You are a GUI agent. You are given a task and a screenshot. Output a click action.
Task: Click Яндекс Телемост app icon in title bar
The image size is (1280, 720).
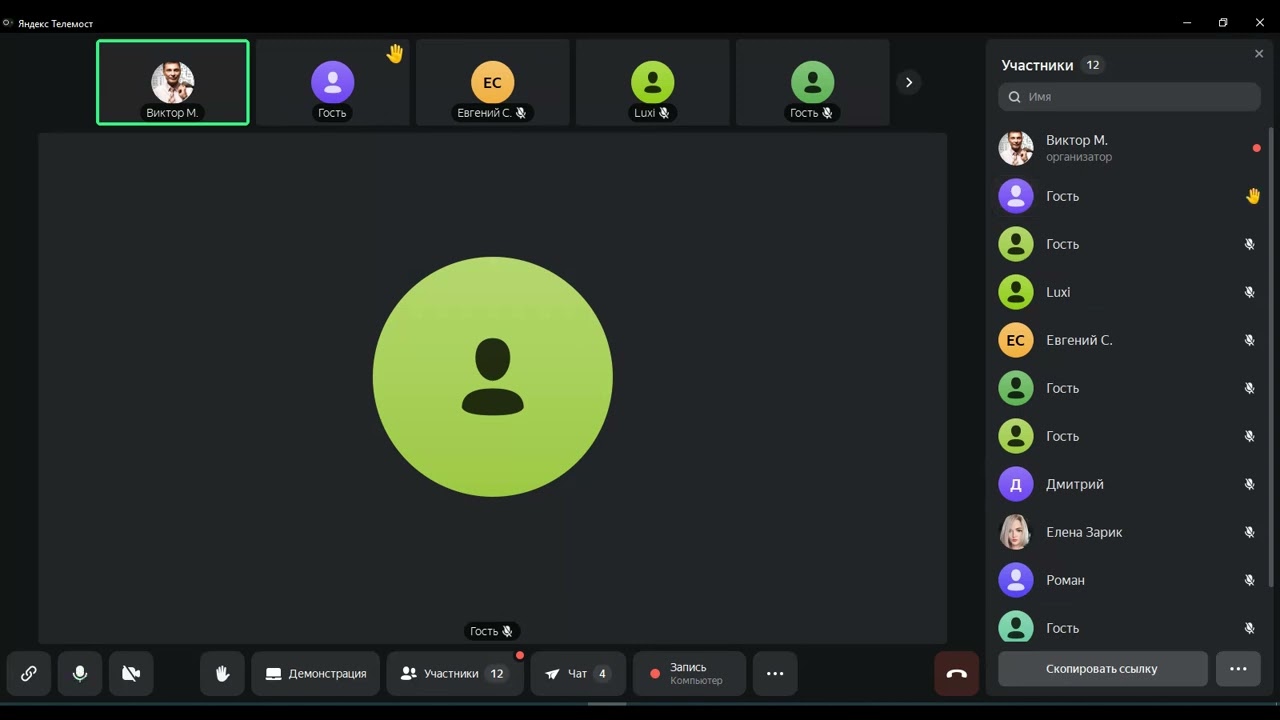coord(8,22)
